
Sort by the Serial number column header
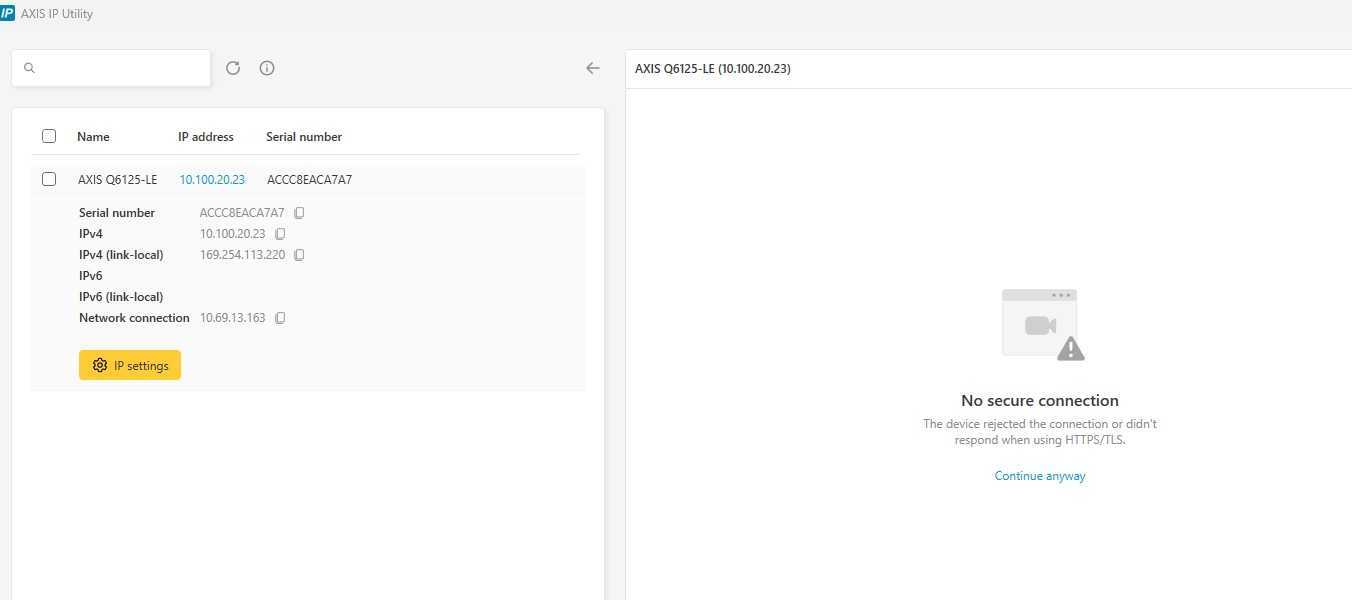[303, 137]
